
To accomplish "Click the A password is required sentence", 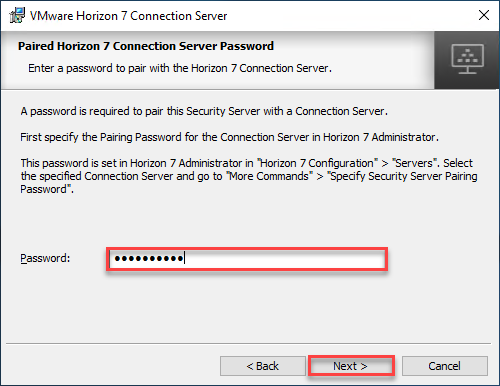I will point(204,111).
